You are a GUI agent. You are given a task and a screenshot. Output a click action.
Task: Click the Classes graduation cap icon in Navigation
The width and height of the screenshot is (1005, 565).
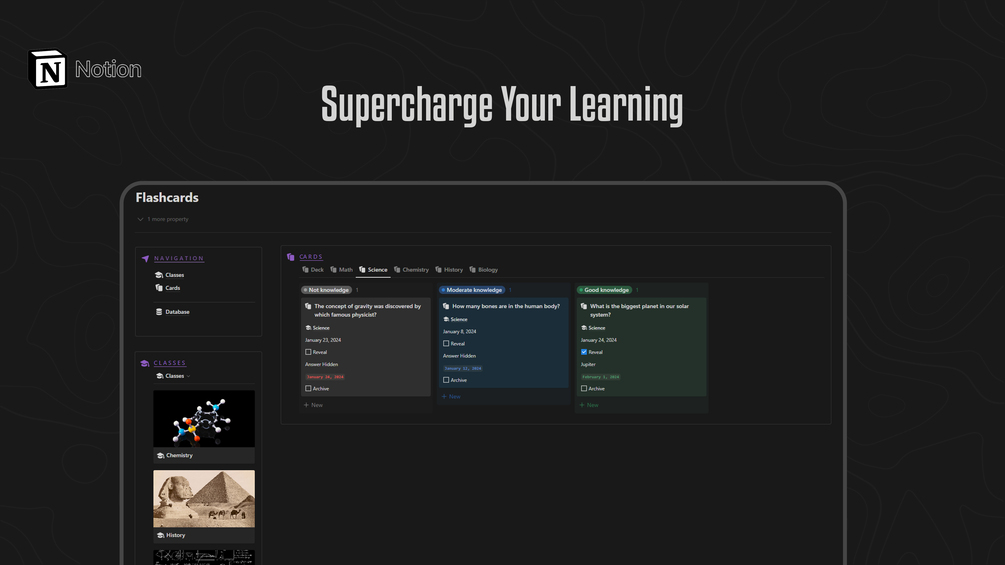pos(159,275)
